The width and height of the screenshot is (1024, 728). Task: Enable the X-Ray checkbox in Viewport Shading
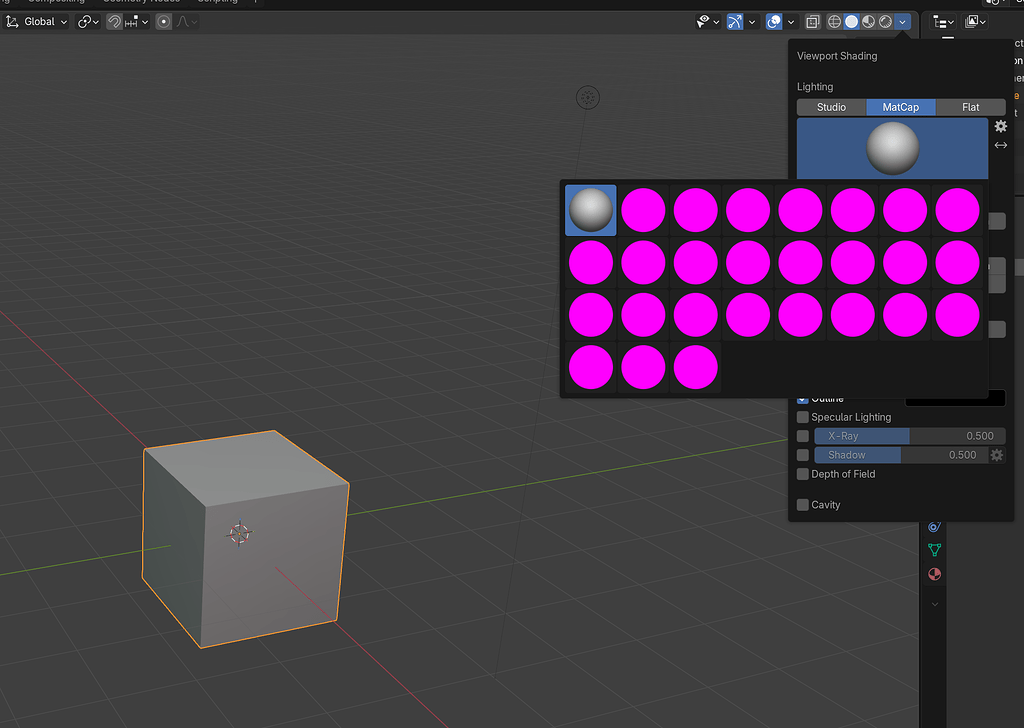pyautogui.click(x=803, y=436)
